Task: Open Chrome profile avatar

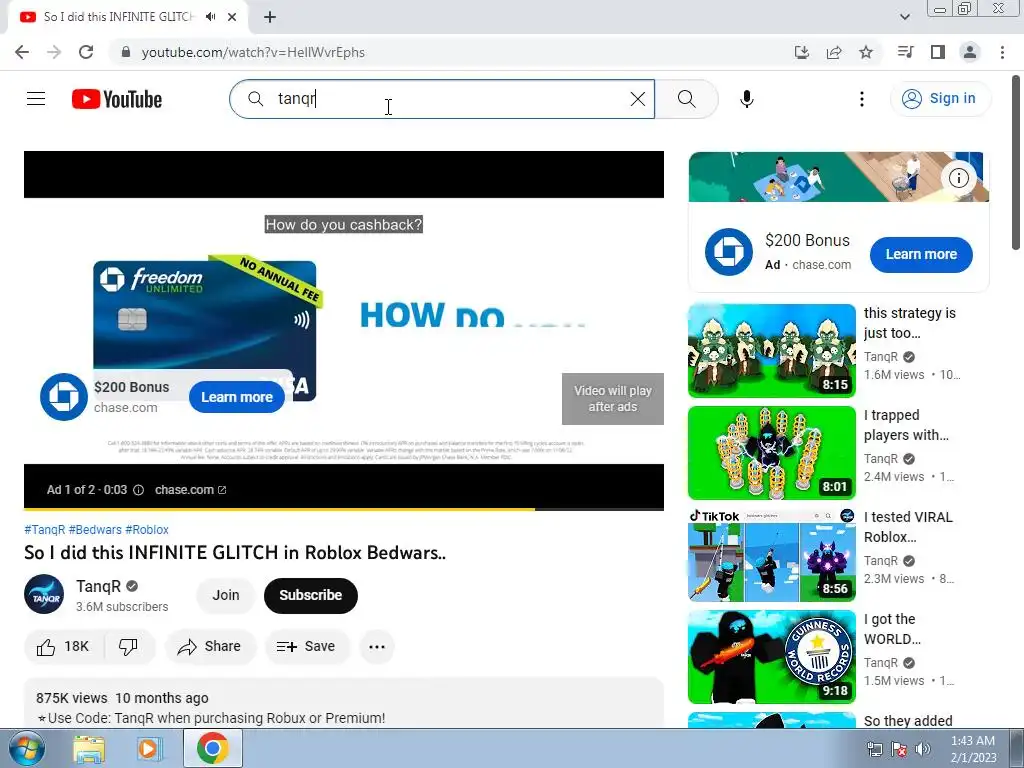Action: click(x=970, y=52)
